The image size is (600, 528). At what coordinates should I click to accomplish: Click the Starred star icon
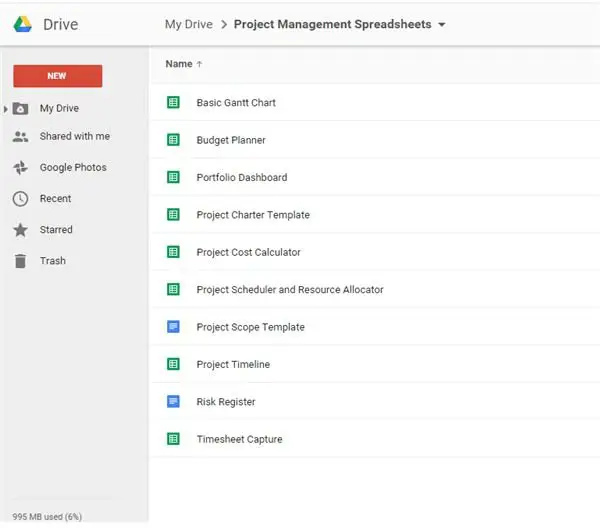point(20,230)
